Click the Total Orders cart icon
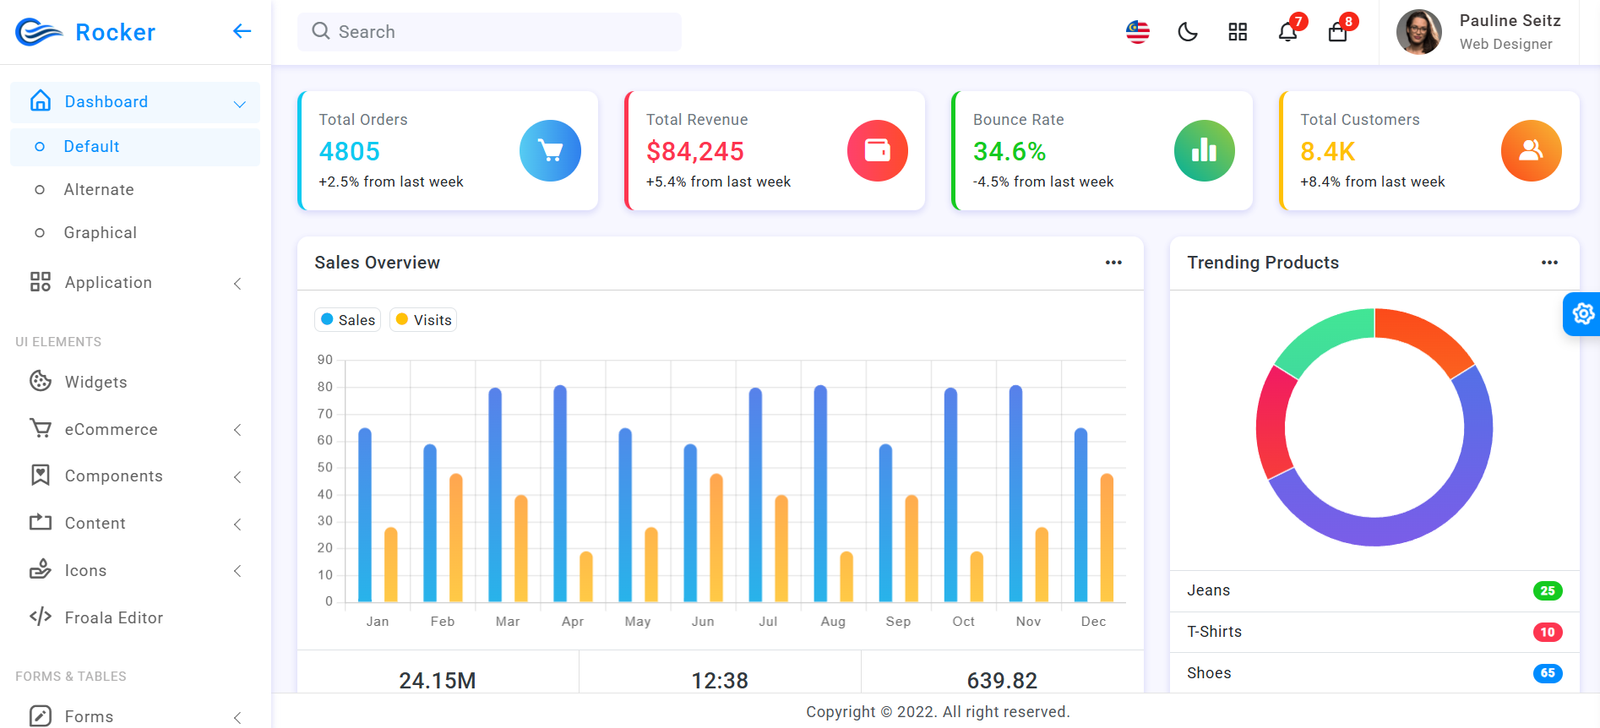Image resolution: width=1600 pixels, height=728 pixels. pyautogui.click(x=550, y=151)
